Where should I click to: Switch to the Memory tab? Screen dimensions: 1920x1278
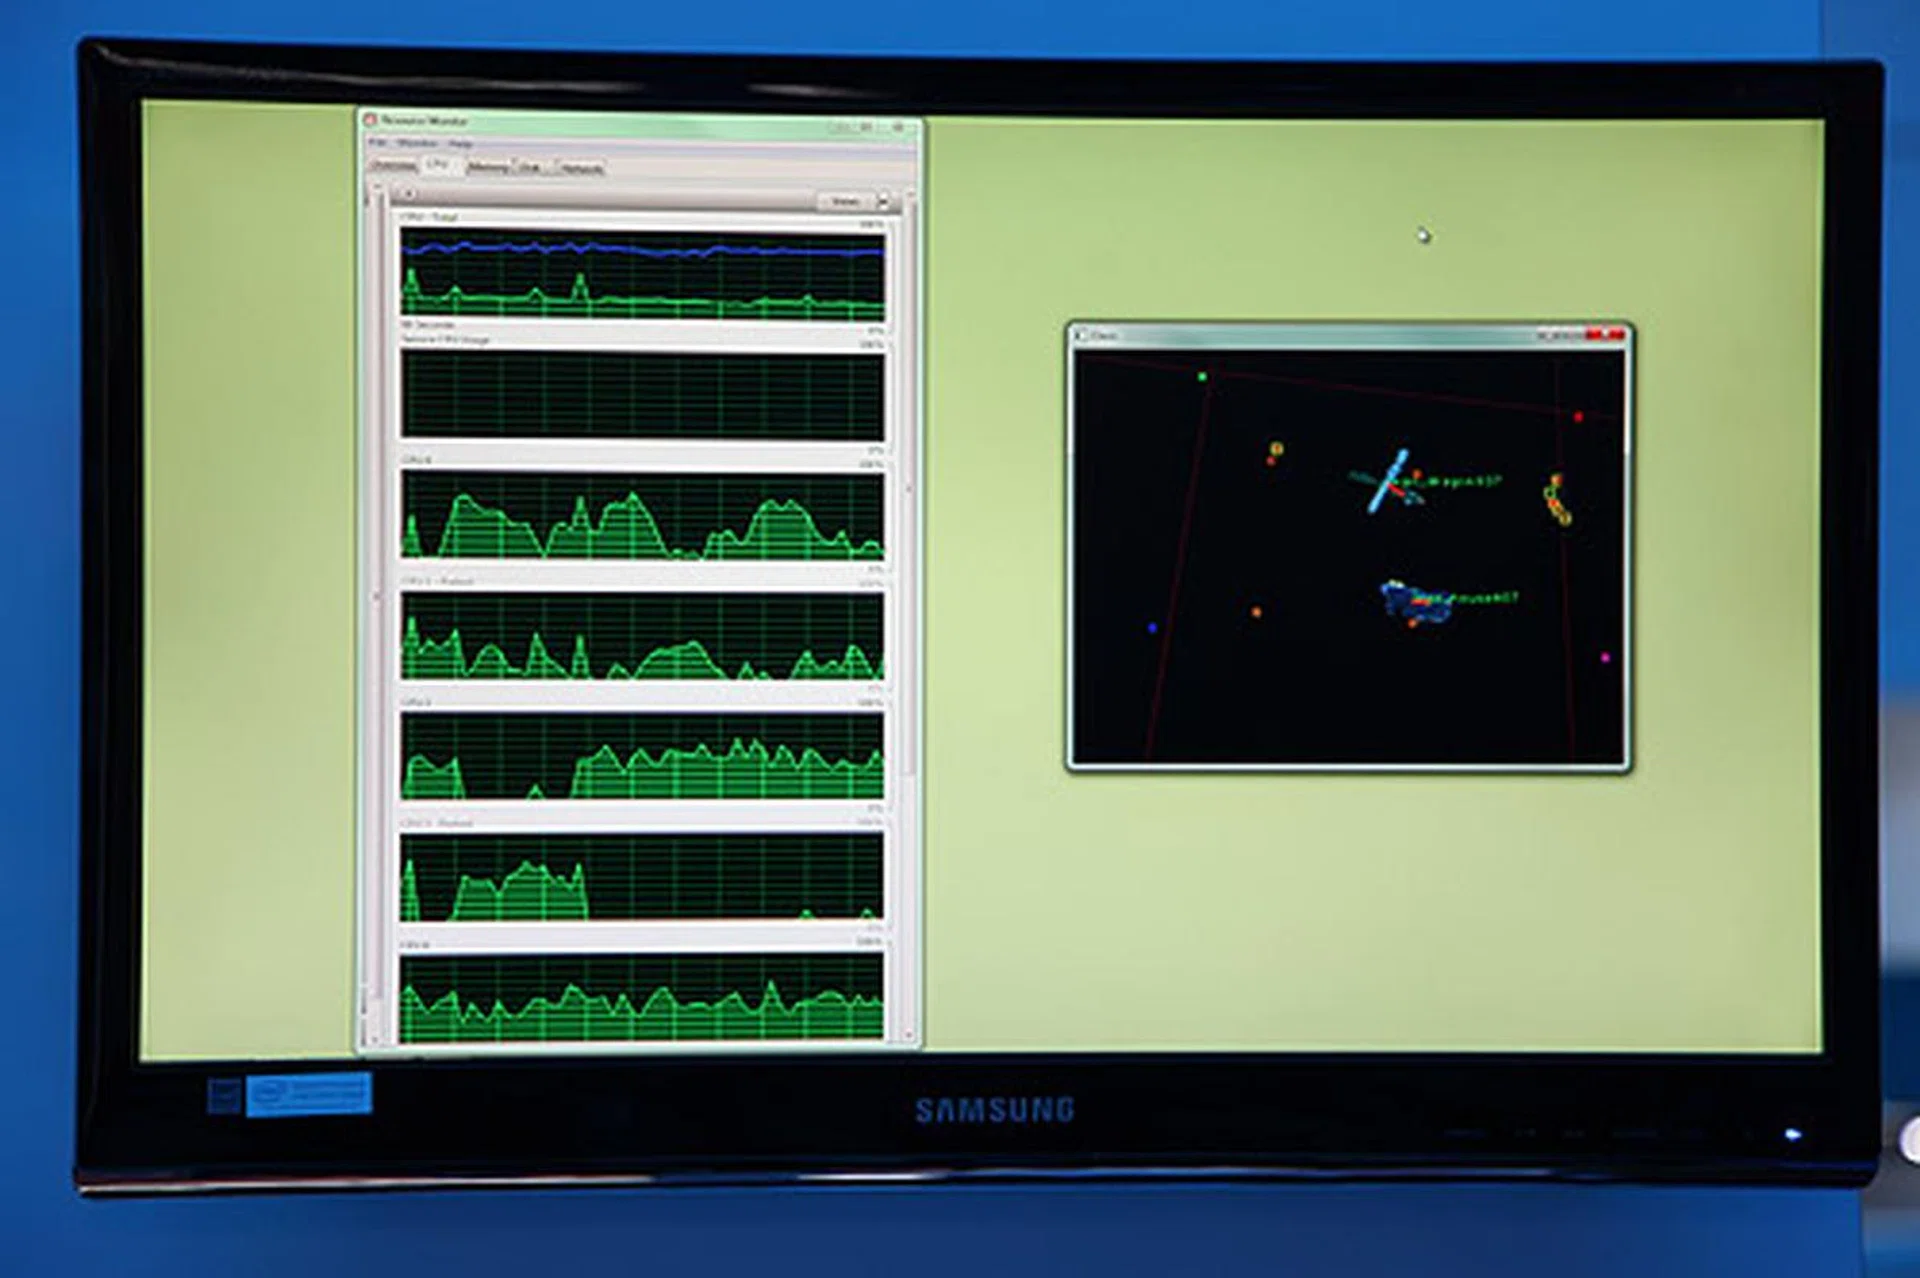pyautogui.click(x=489, y=167)
